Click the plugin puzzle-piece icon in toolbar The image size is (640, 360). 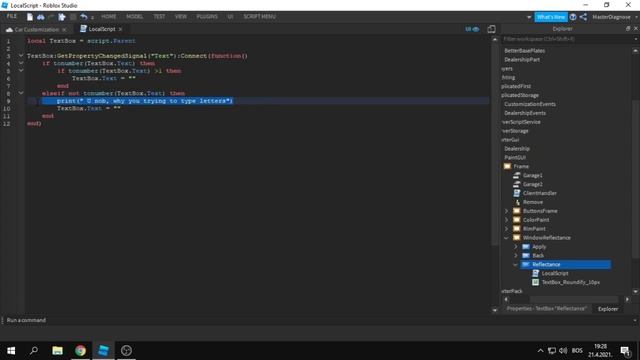point(62,17)
